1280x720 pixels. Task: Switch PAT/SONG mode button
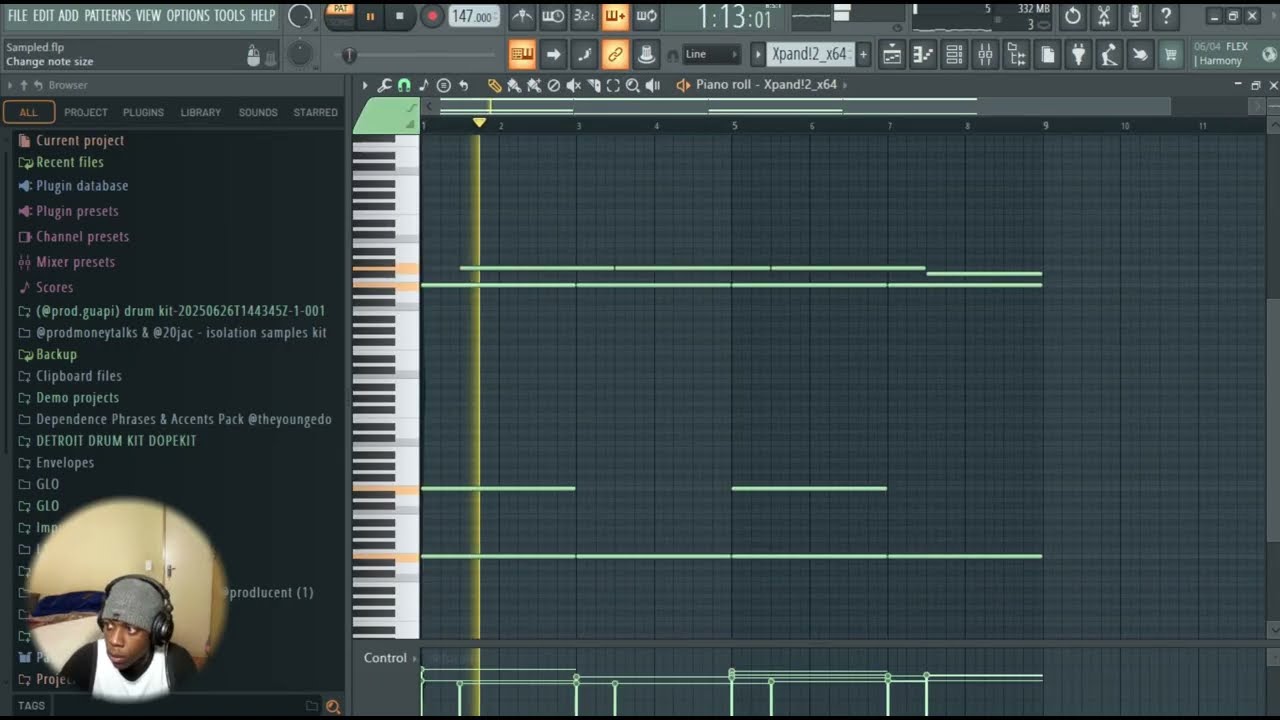pyautogui.click(x=340, y=14)
